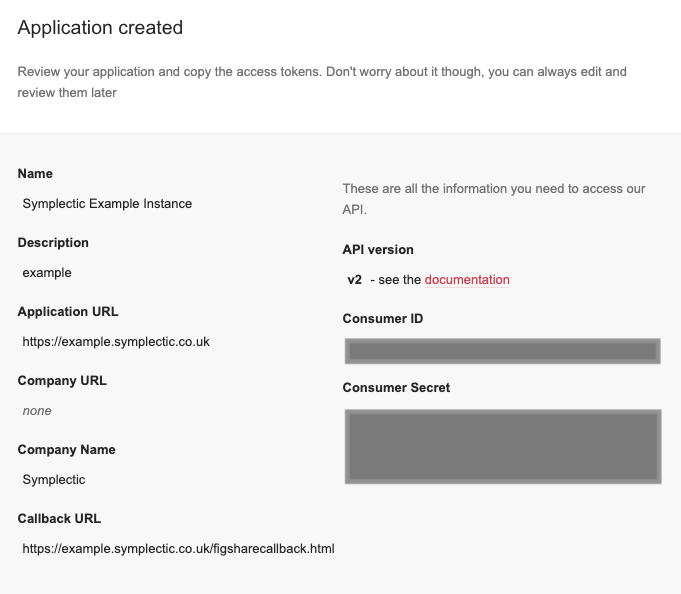
Task: Click the Application created heading
Action: [x=100, y=28]
